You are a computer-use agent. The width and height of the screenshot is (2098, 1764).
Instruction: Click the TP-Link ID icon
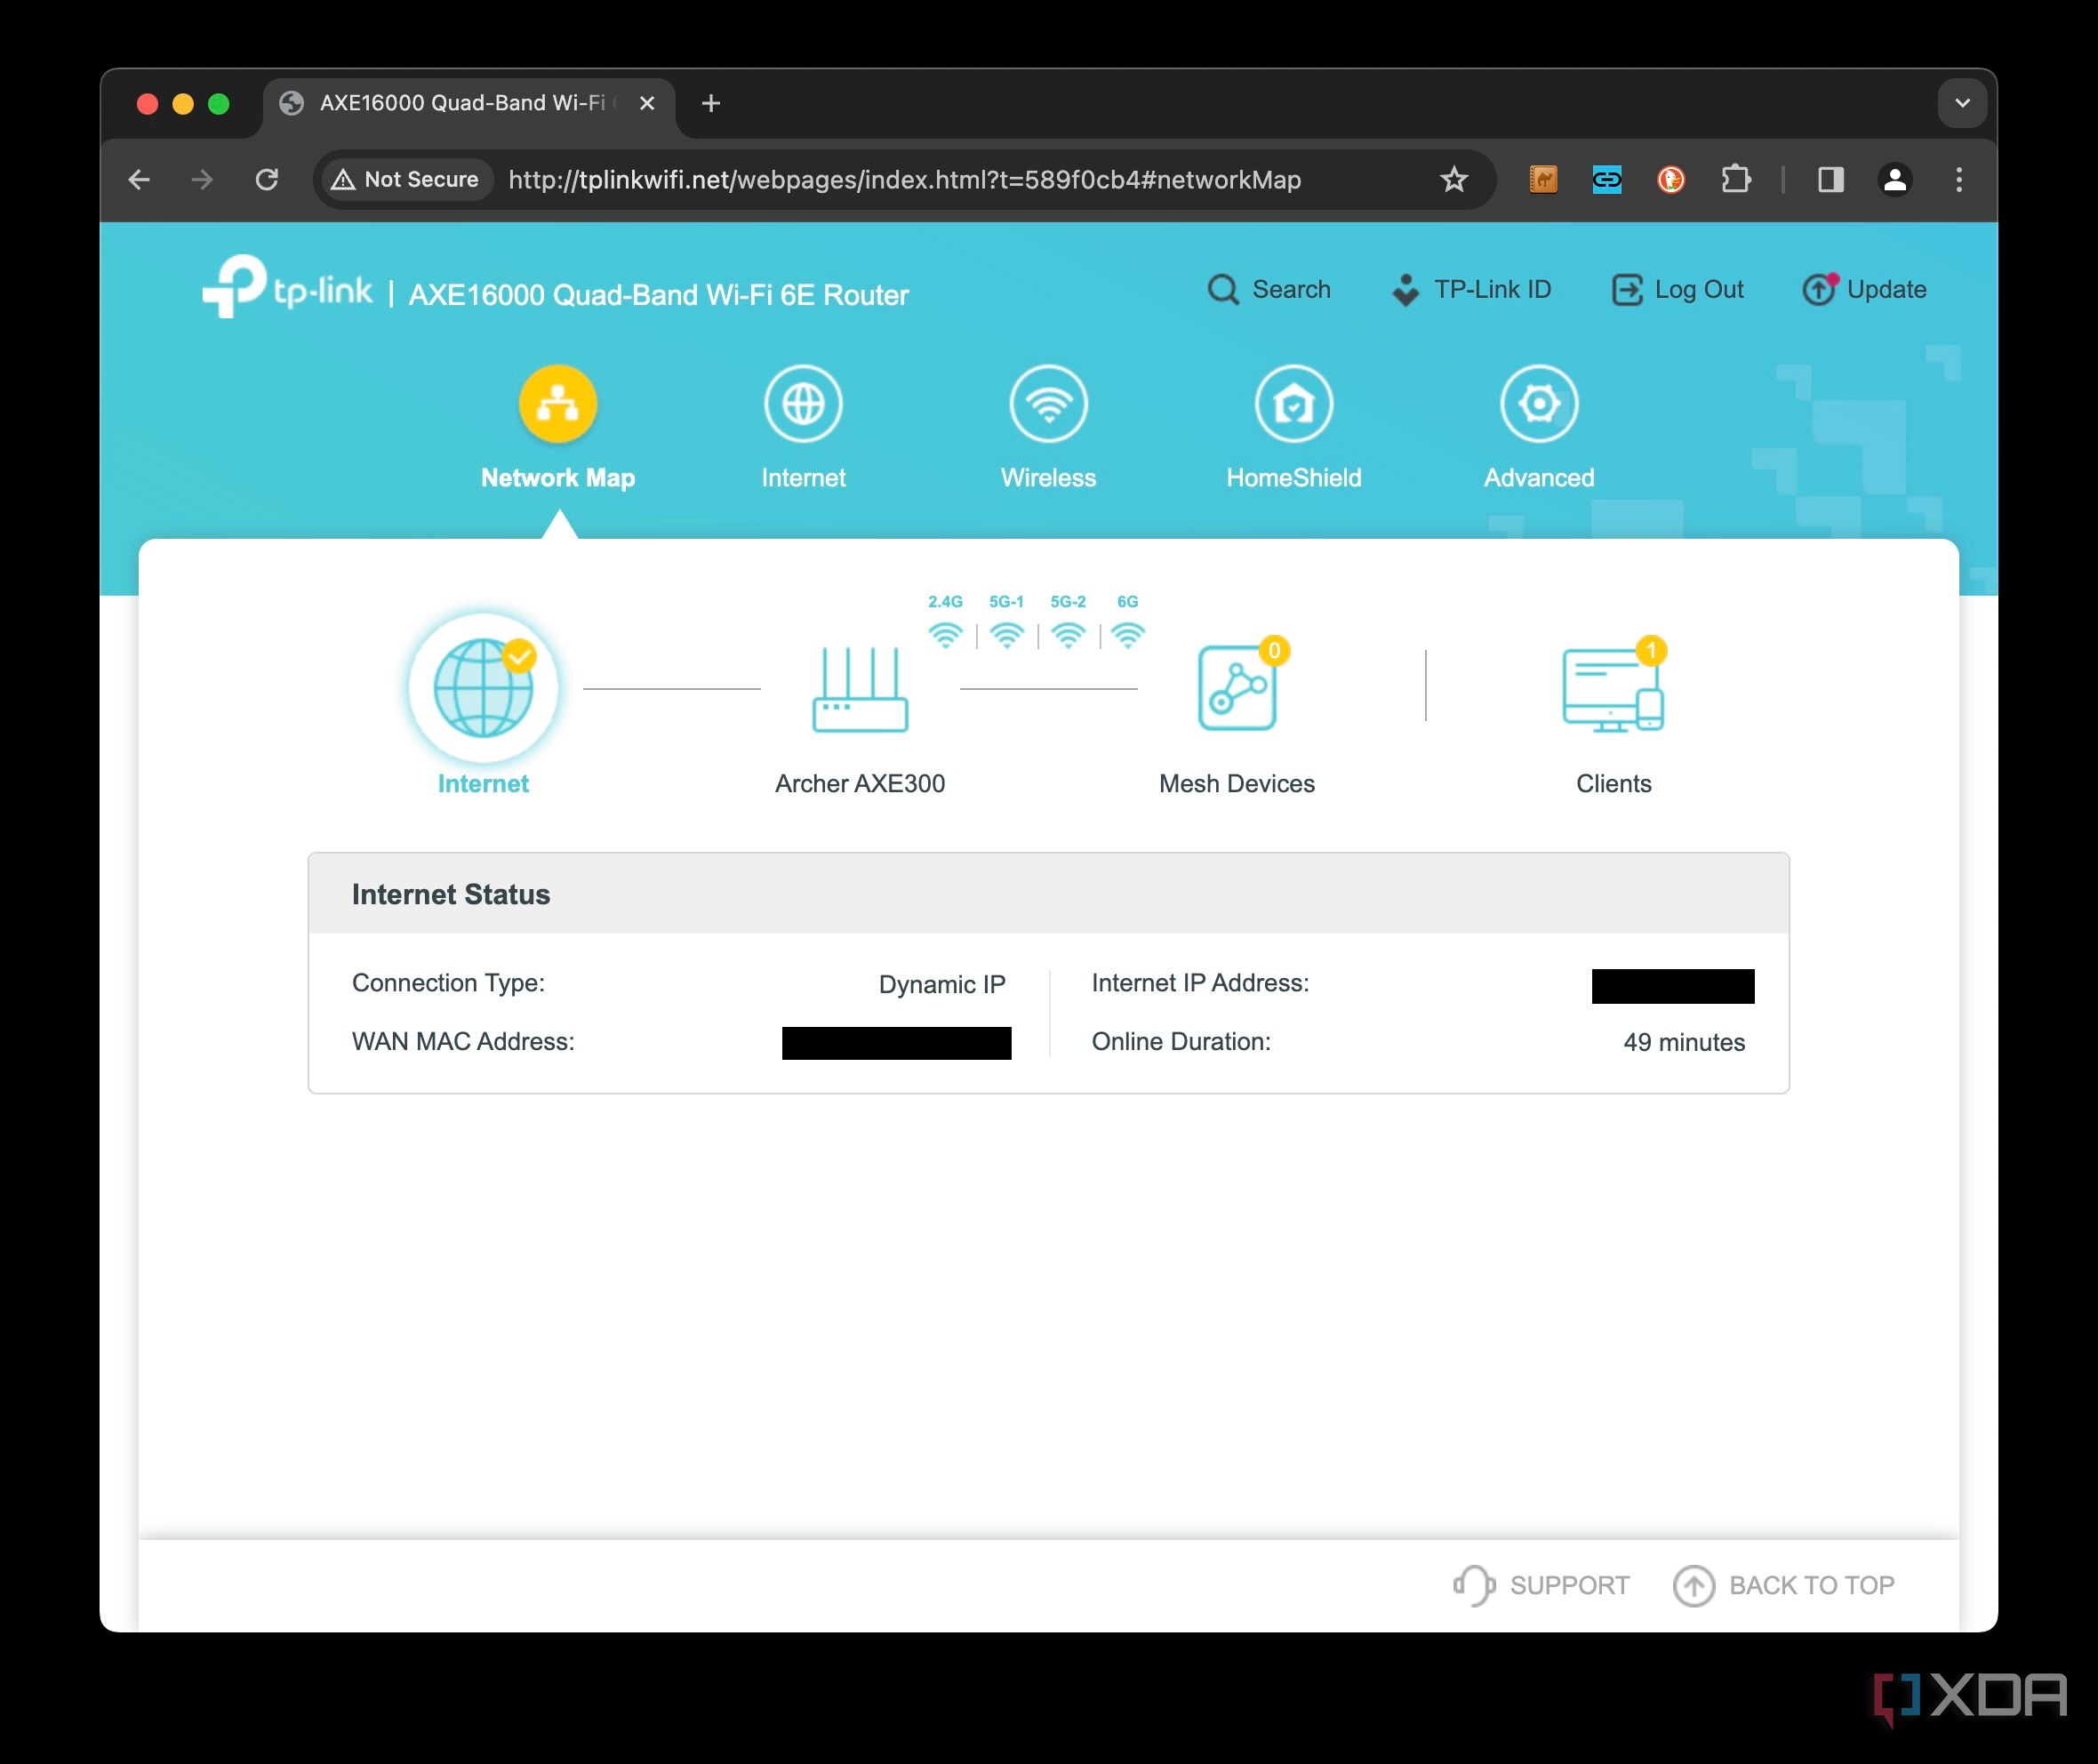point(1406,290)
